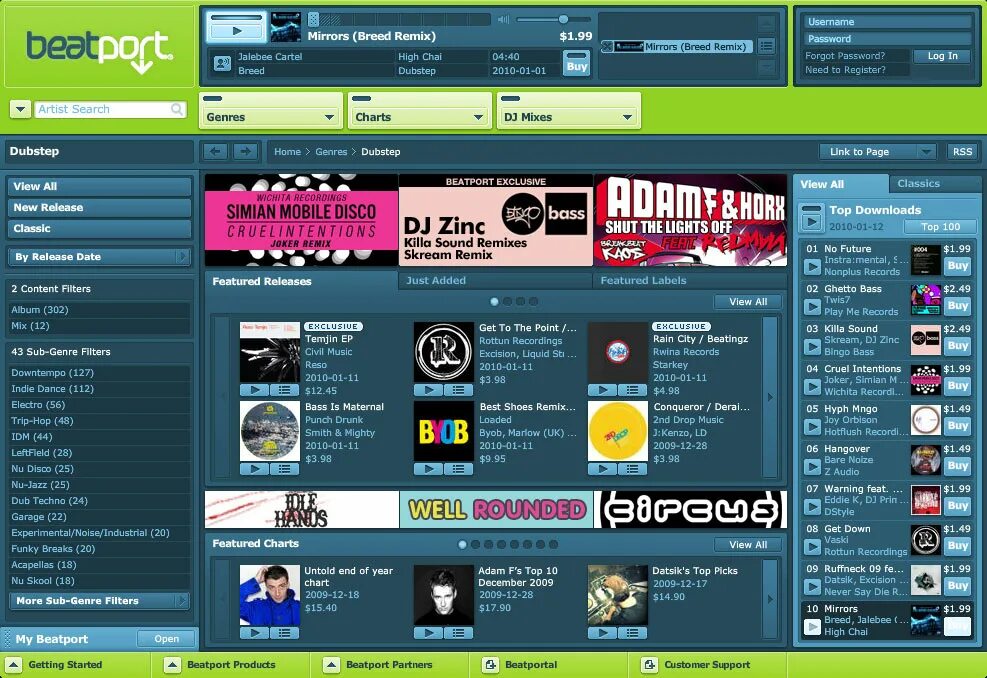Click View All for Featured Charts
Viewport: 987px width, 678px height.
coord(748,545)
